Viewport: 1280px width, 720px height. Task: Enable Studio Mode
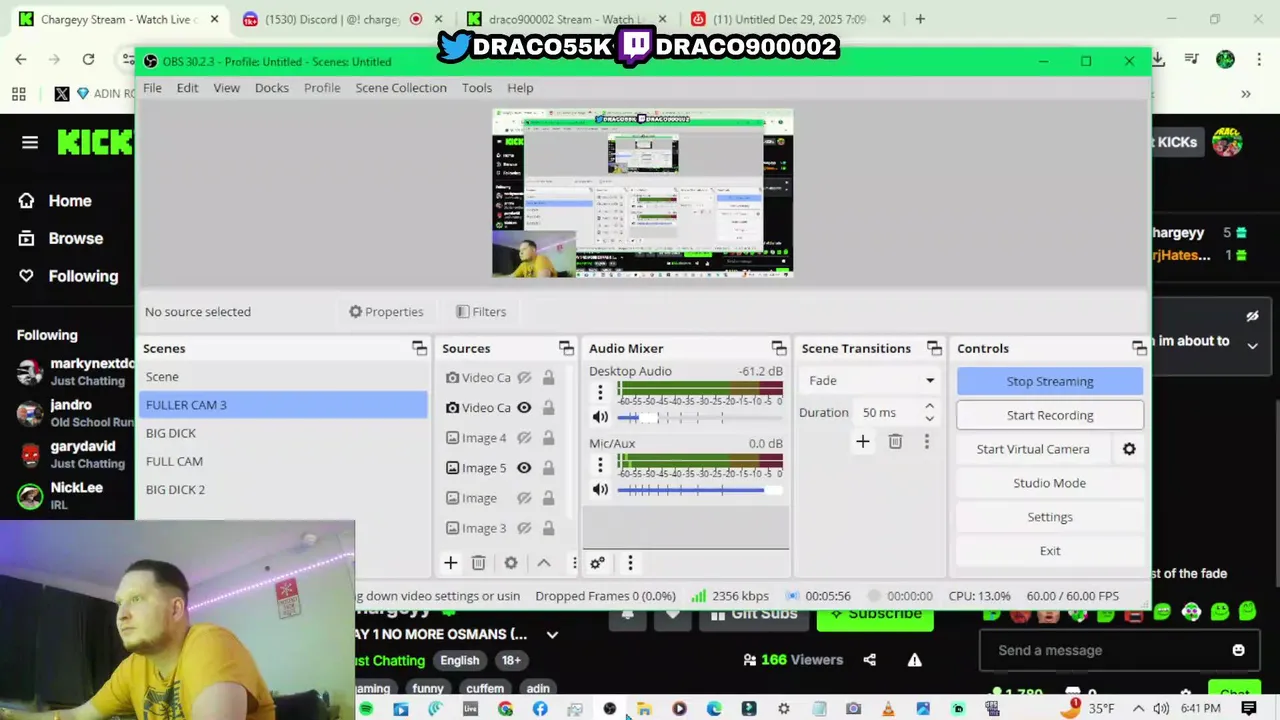(x=1050, y=483)
